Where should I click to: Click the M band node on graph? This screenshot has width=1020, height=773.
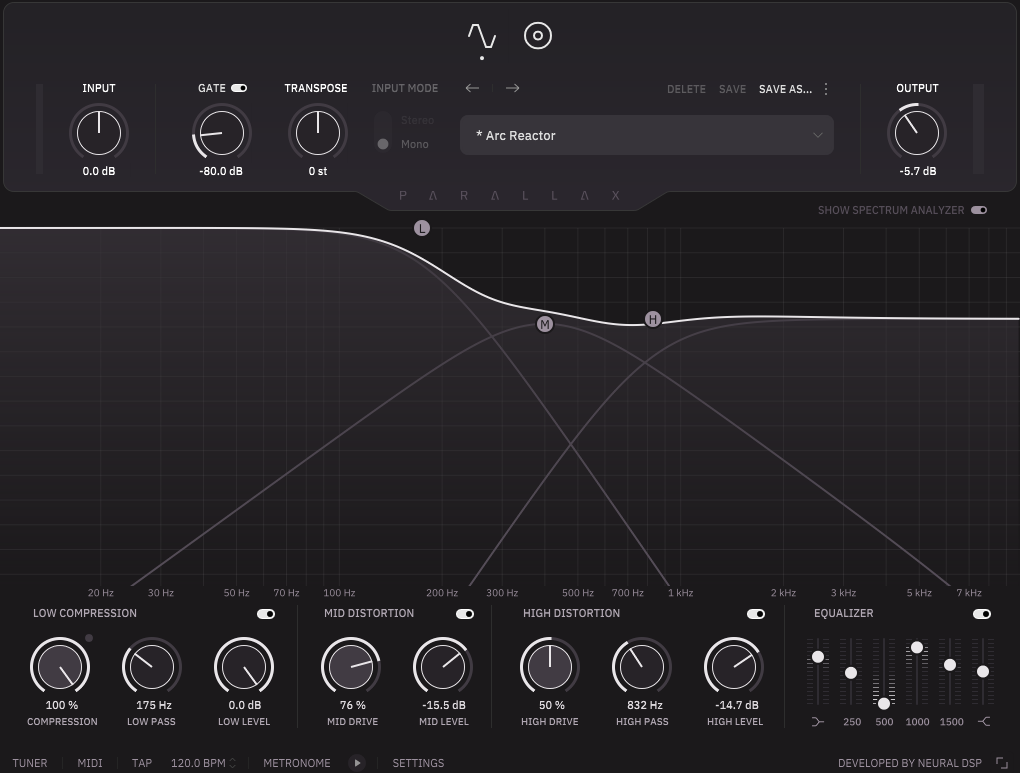(x=544, y=324)
